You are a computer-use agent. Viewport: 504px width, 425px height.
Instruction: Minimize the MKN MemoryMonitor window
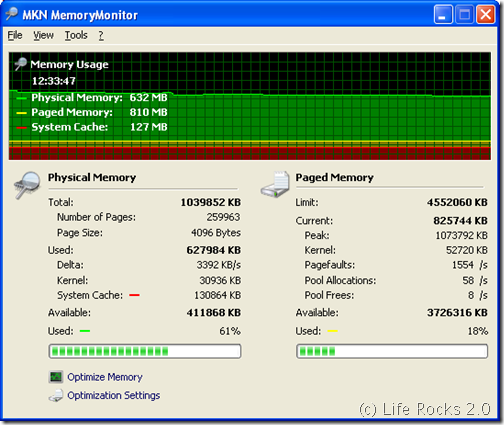pyautogui.click(x=443, y=15)
